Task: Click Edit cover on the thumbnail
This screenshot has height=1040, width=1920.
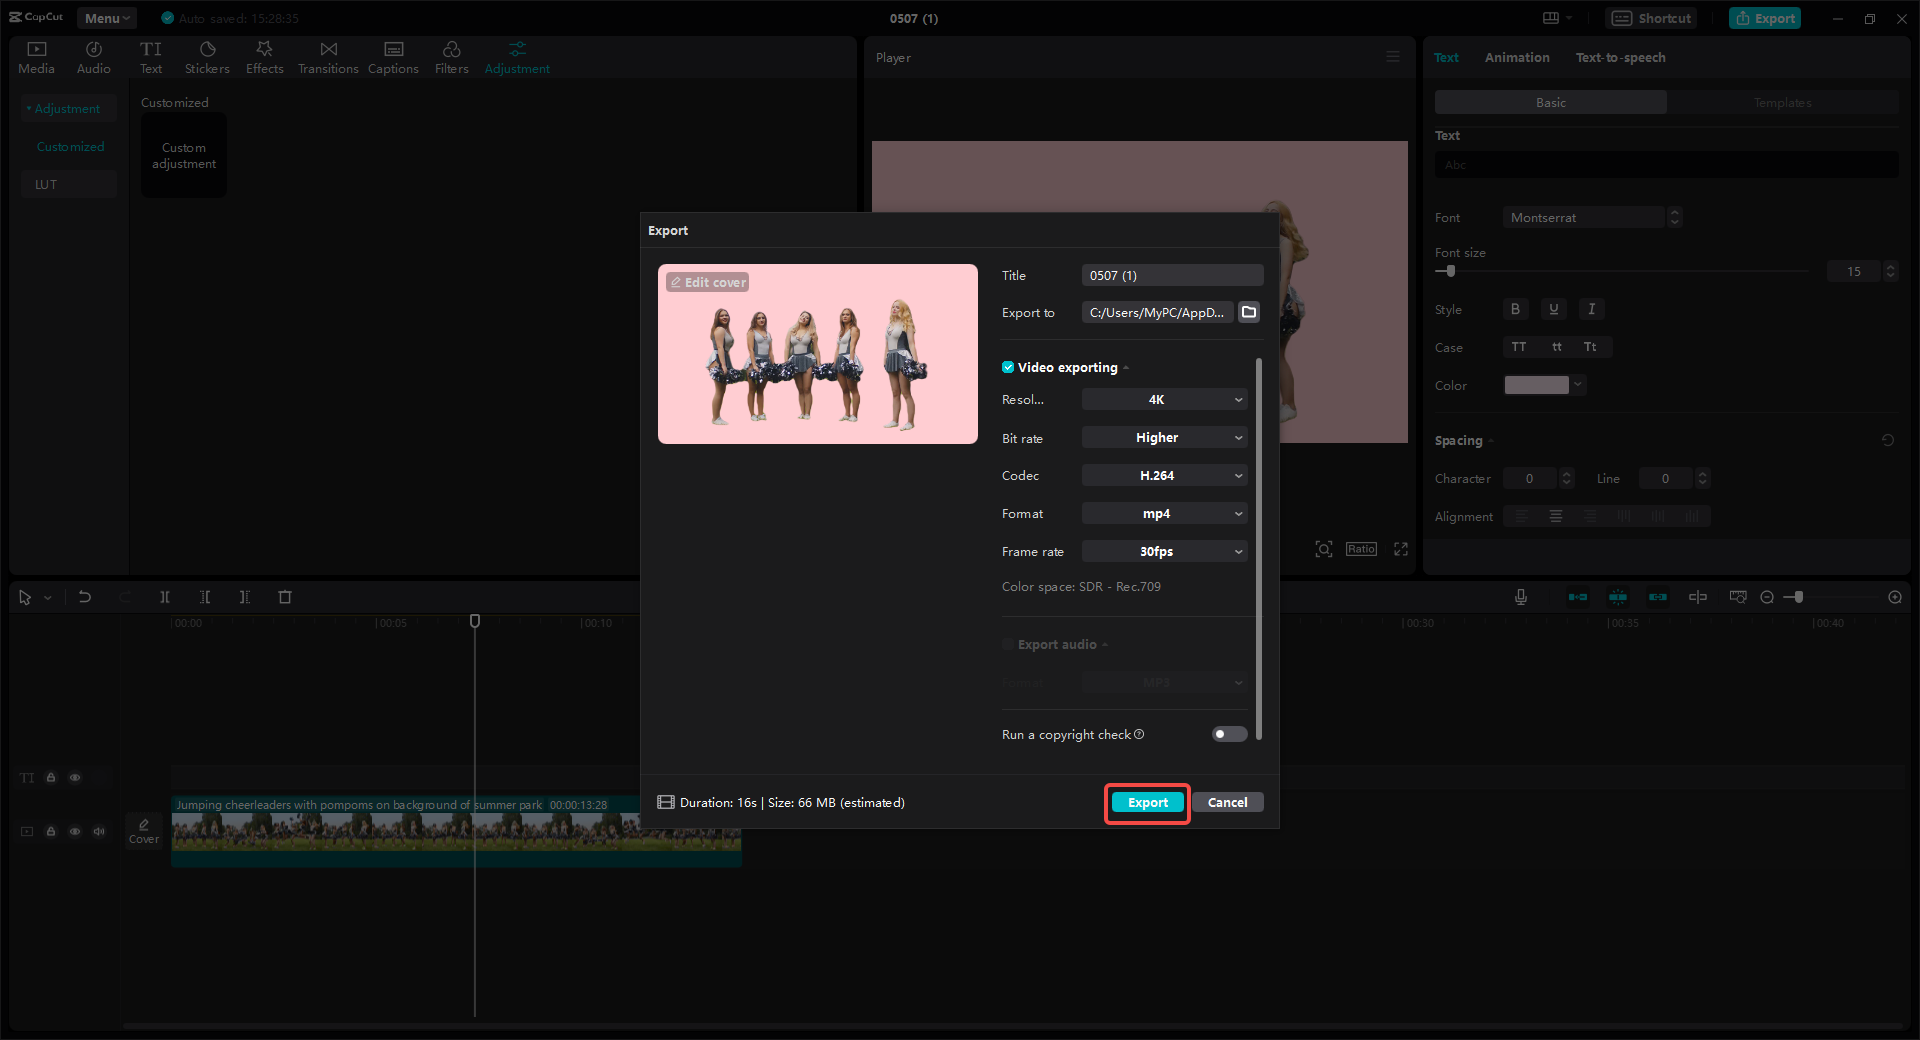Action: [707, 282]
